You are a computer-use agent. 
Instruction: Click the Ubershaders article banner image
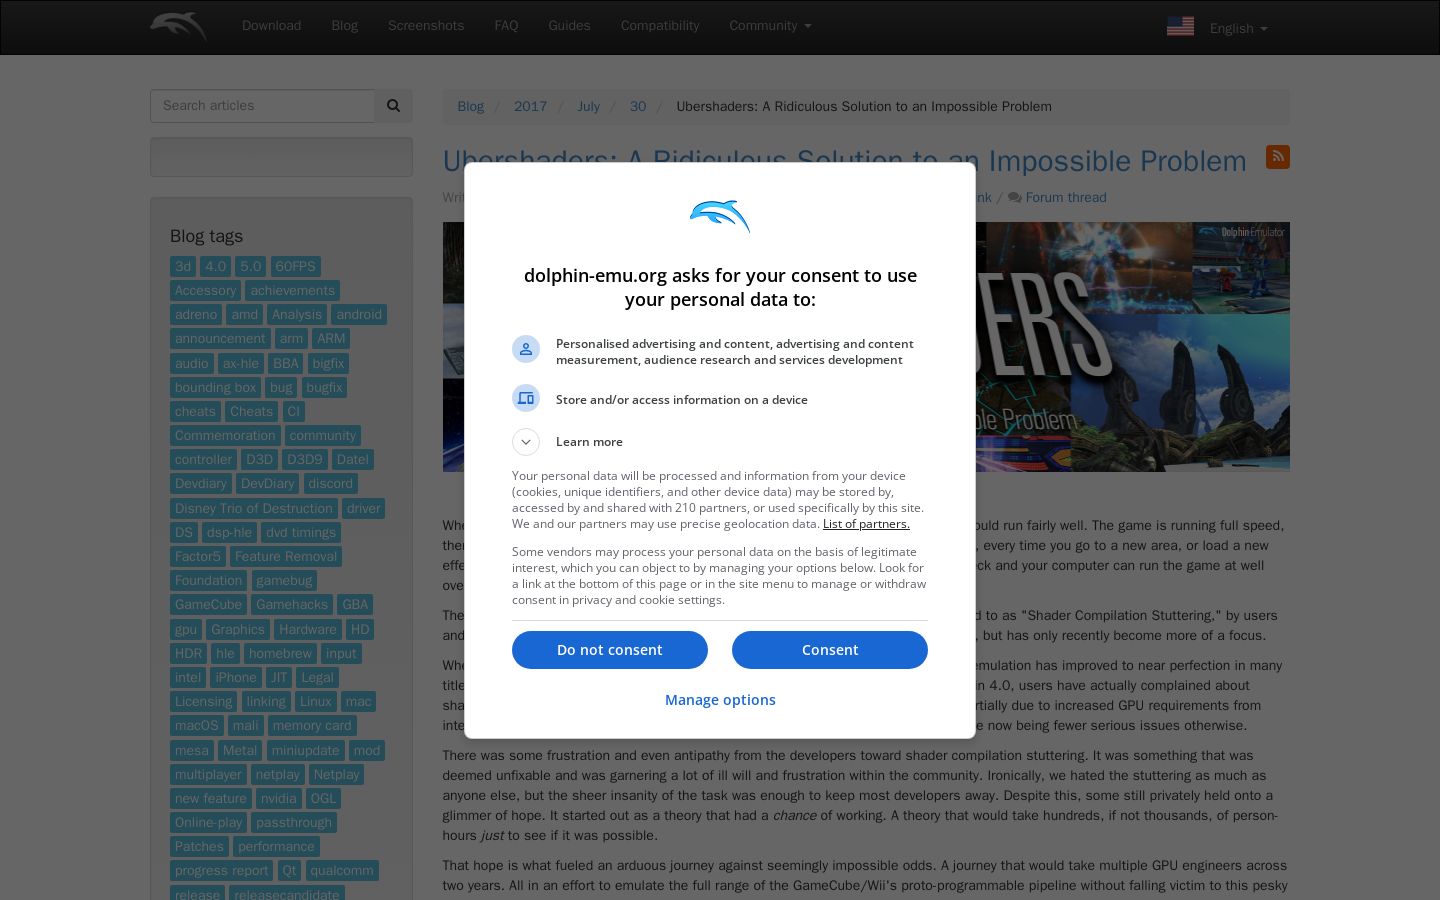coord(866,347)
